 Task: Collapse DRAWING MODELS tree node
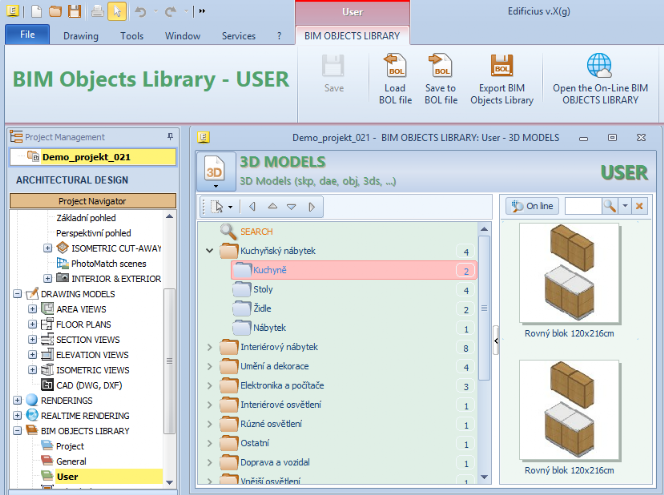point(17,293)
